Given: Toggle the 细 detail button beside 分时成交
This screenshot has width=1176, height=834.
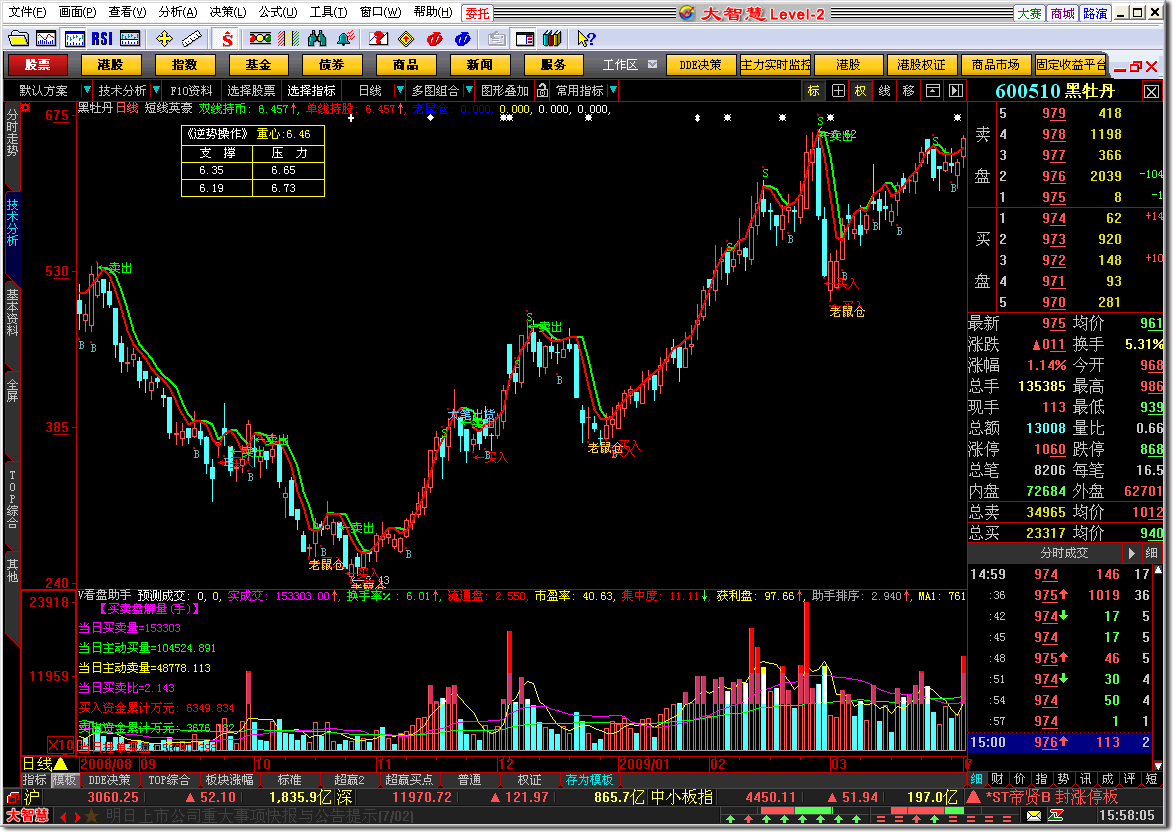Looking at the screenshot, I should tap(1151, 554).
